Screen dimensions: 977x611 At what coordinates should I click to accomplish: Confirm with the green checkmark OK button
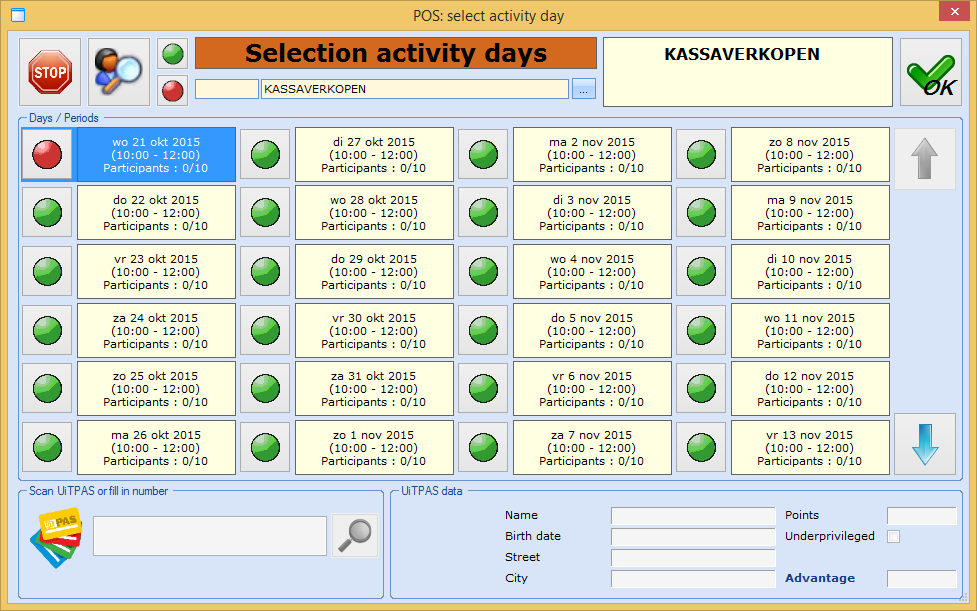[x=931, y=72]
